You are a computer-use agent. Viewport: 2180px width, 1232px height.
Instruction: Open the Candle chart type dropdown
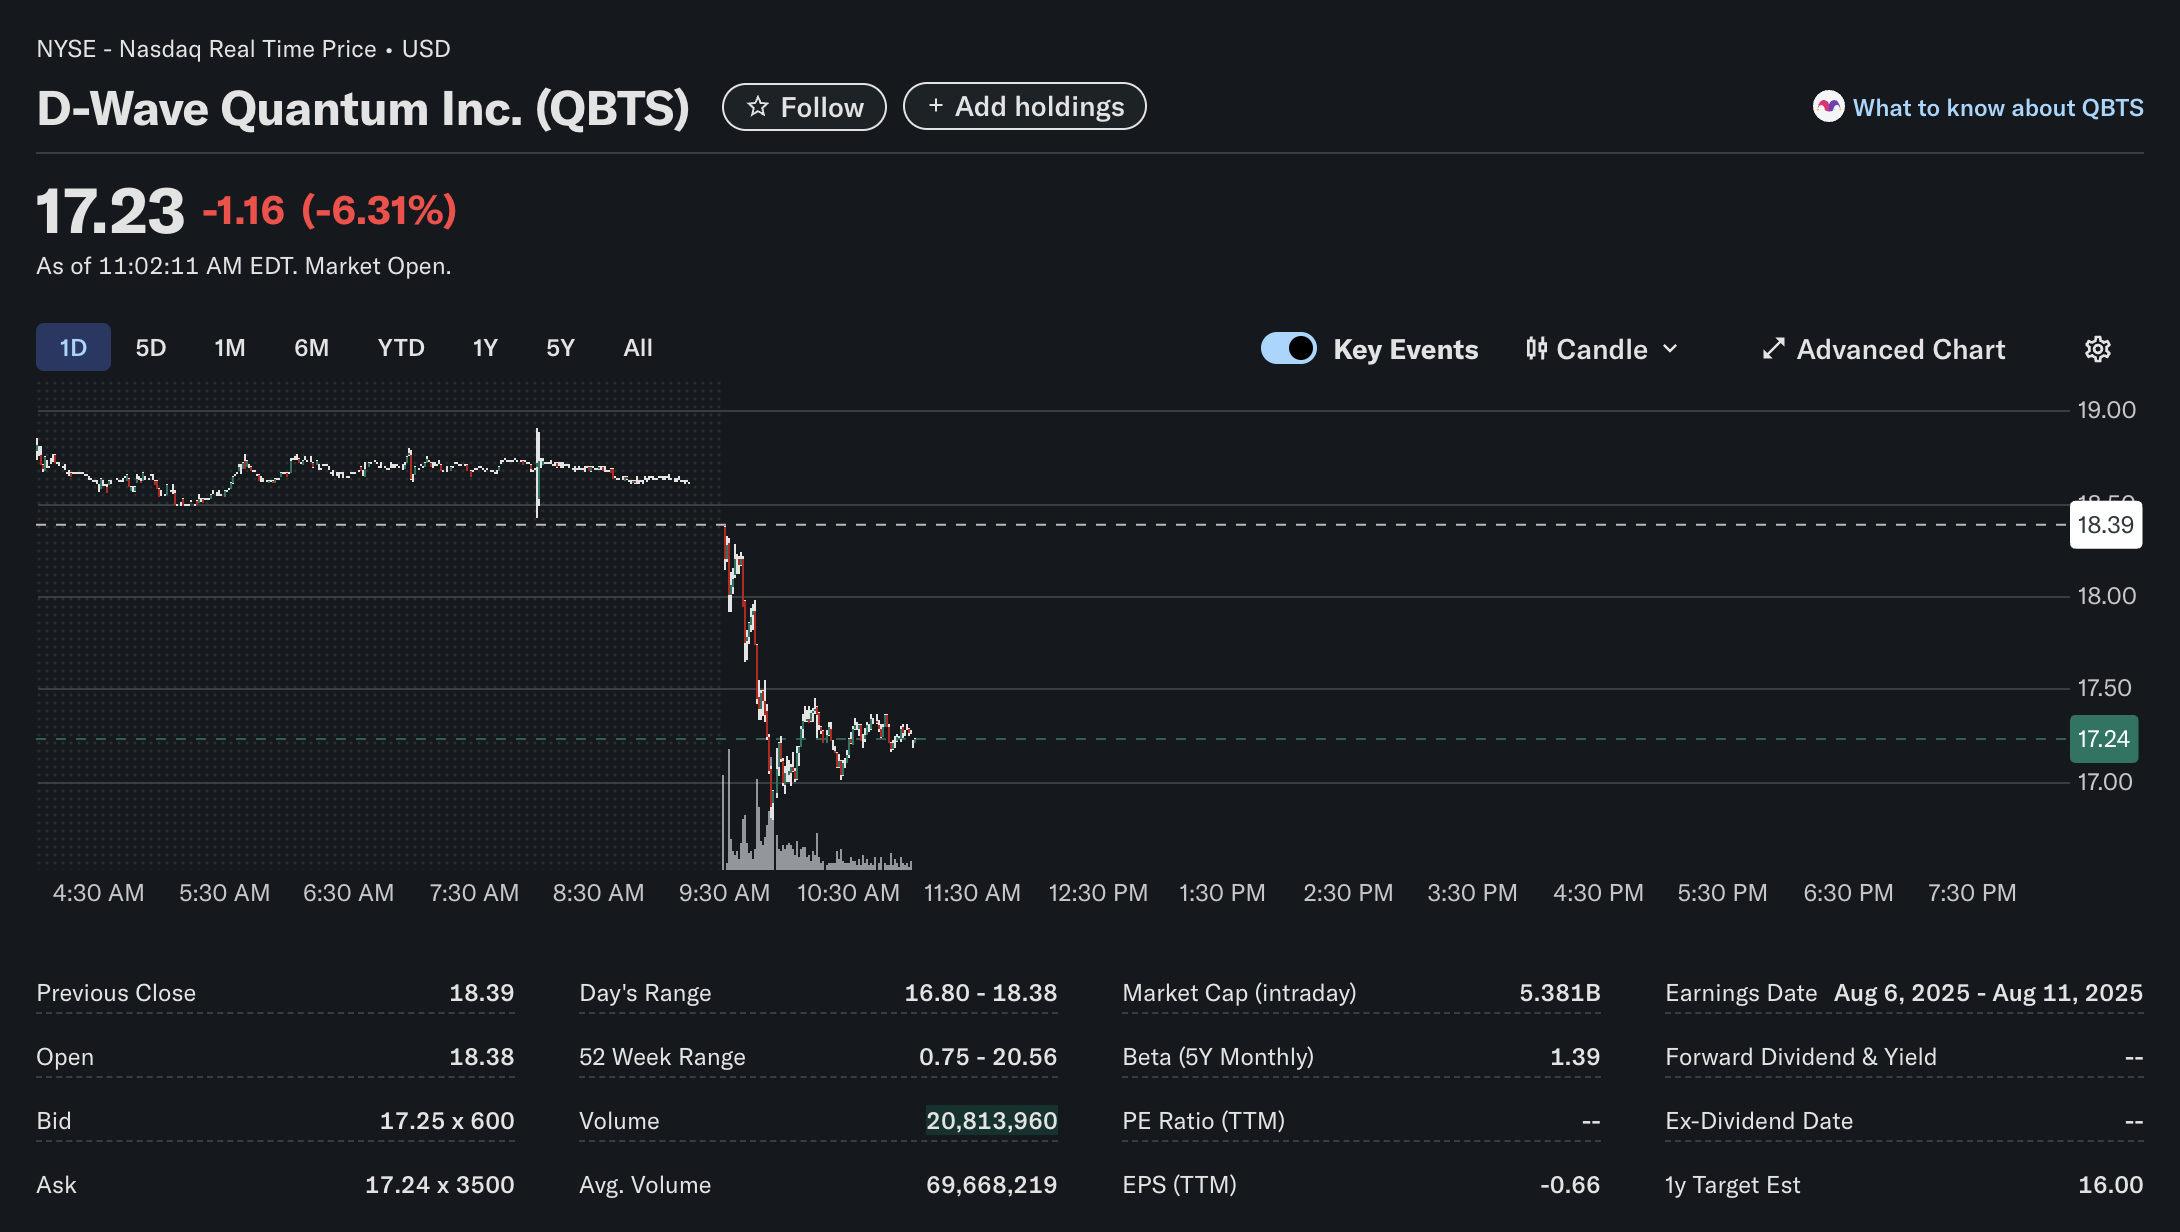click(x=1601, y=349)
